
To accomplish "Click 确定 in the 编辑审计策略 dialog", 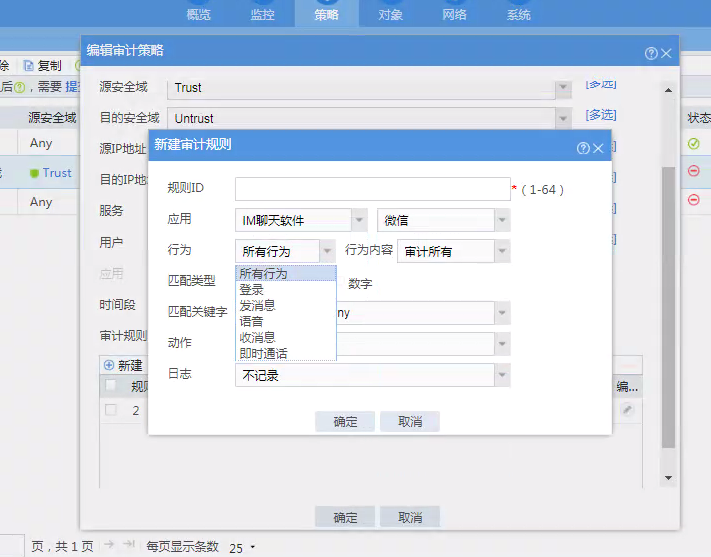I will (345, 517).
